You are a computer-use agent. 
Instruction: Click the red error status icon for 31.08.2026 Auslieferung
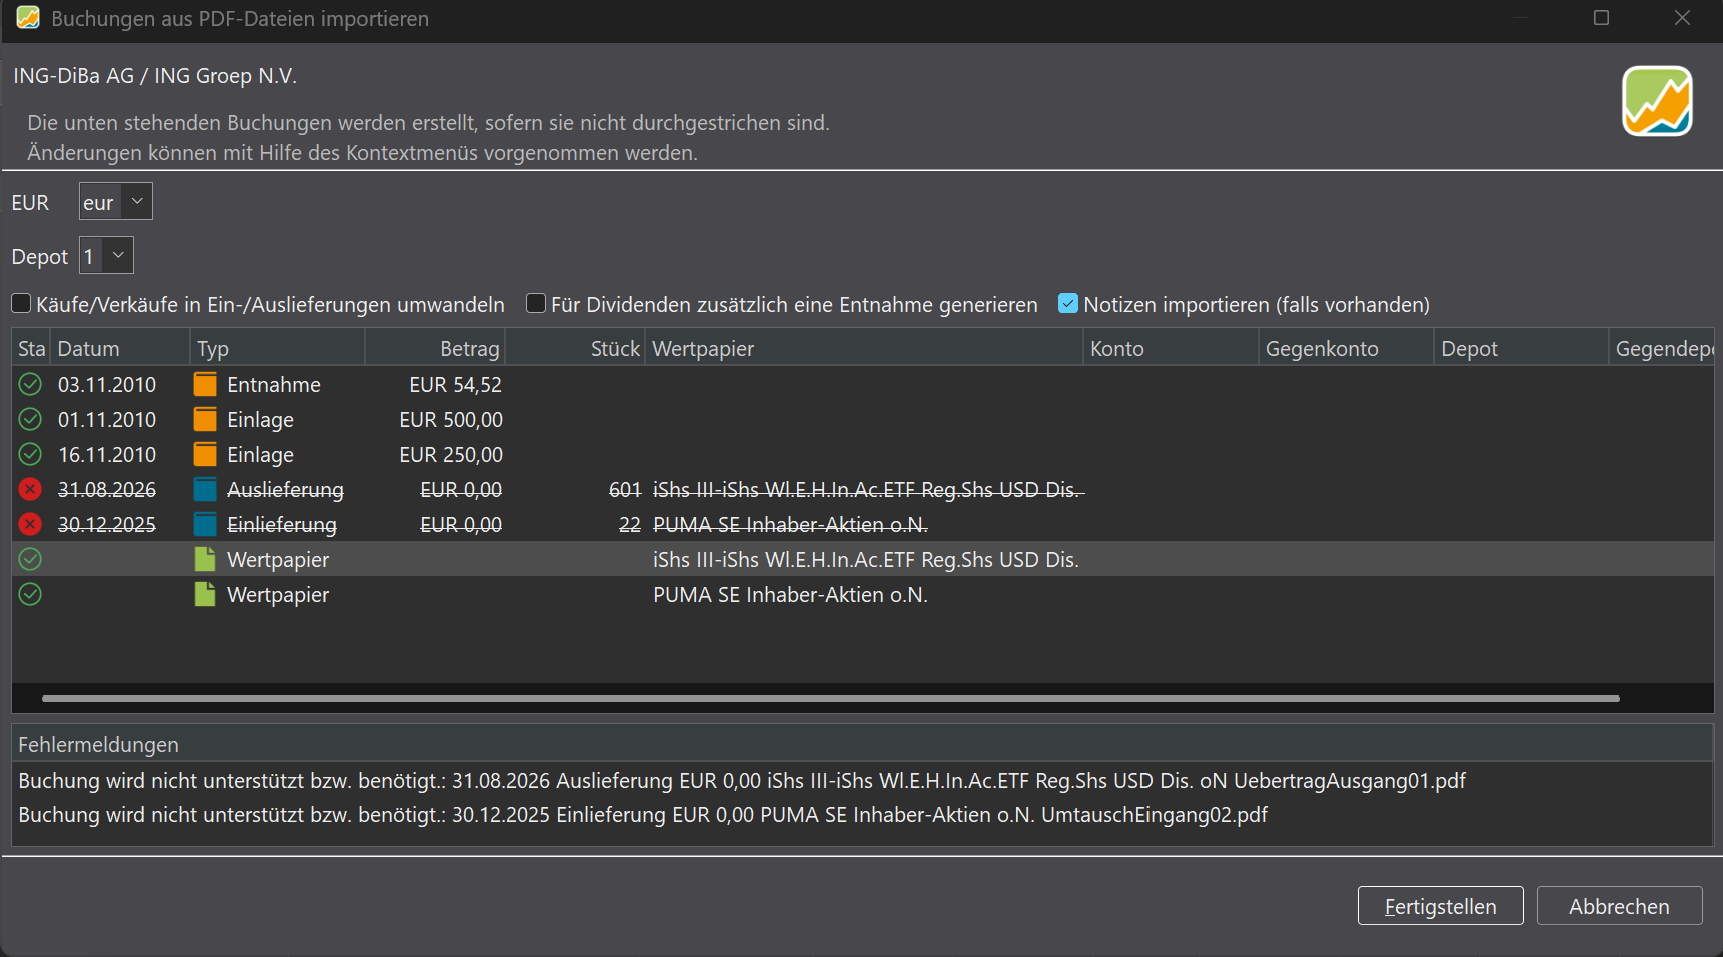(31, 490)
